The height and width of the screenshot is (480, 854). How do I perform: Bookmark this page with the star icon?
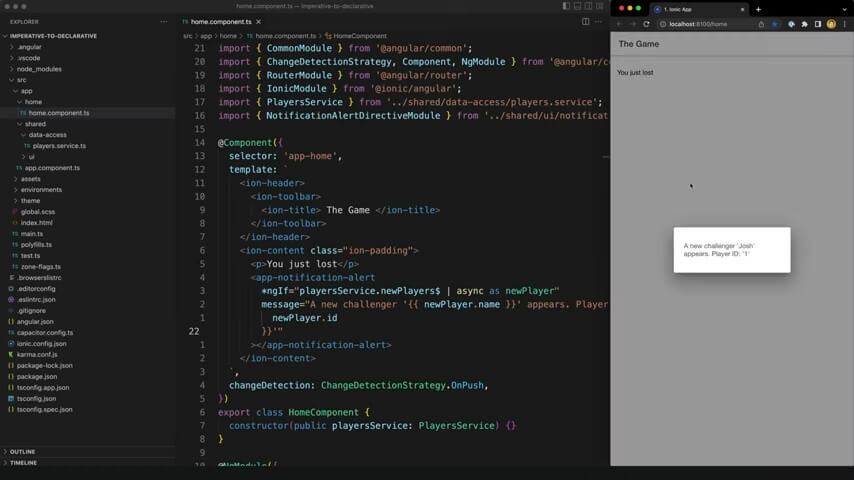(x=774, y=24)
